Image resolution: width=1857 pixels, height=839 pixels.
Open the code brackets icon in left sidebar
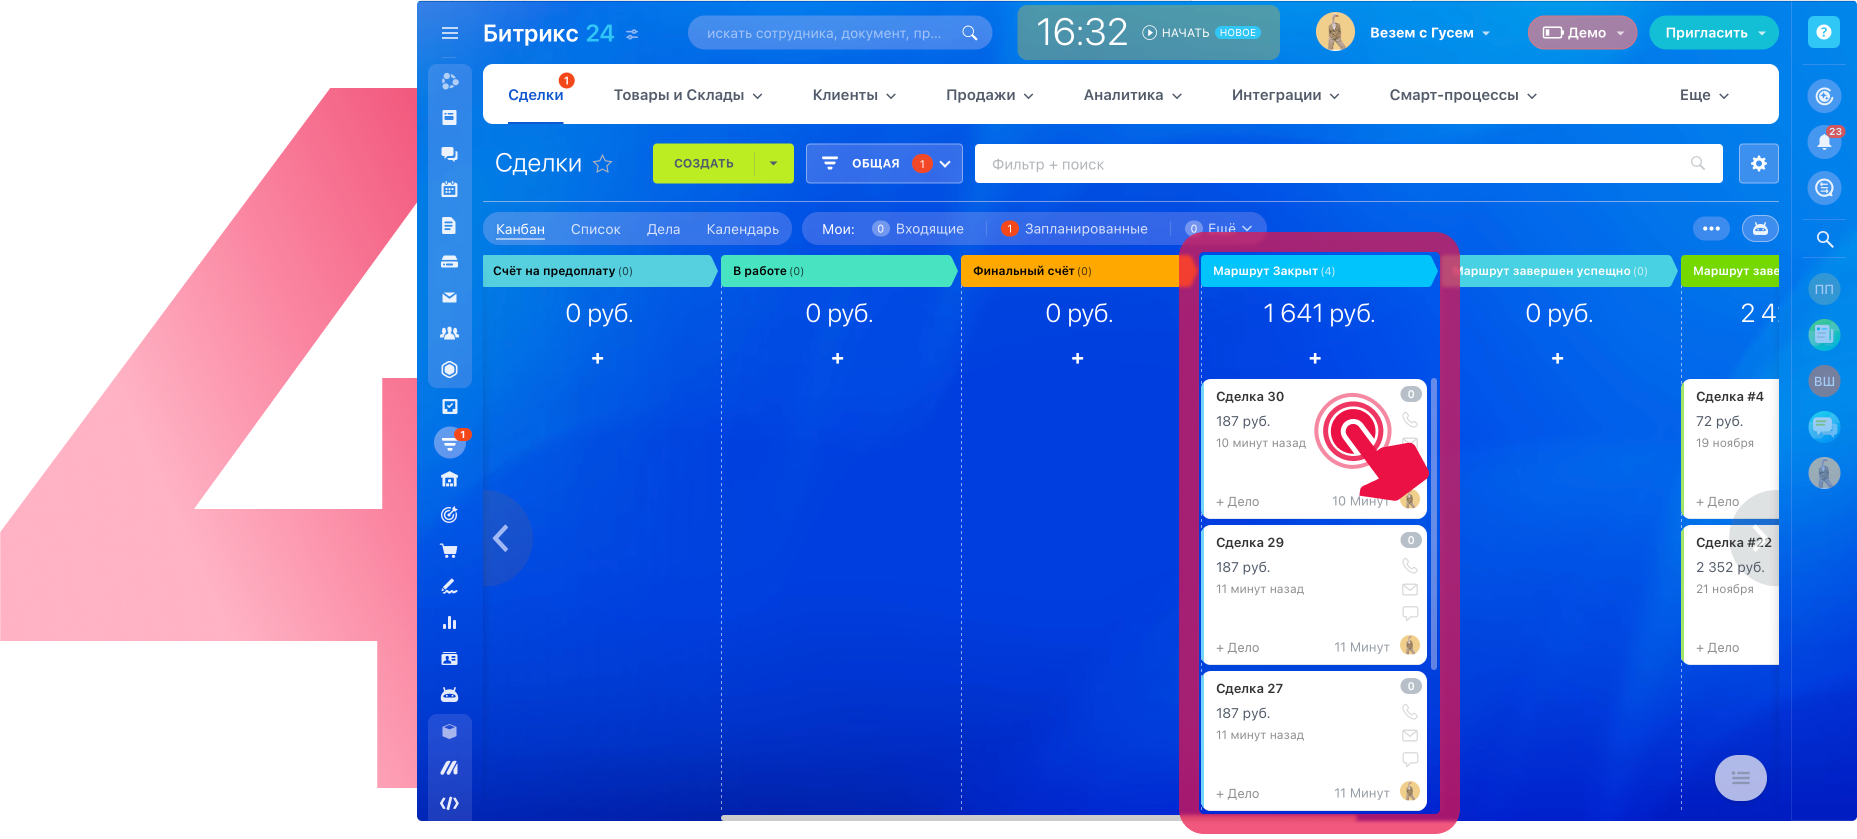pos(450,803)
